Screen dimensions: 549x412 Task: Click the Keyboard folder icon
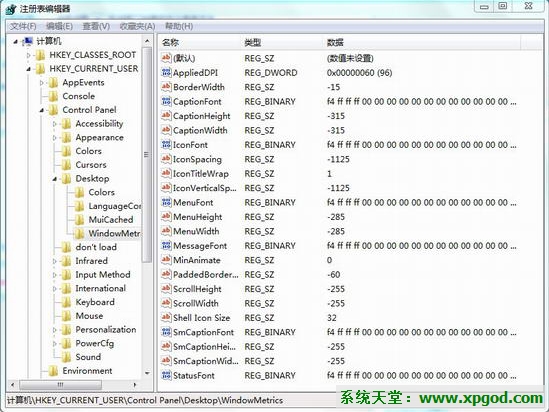click(67, 302)
